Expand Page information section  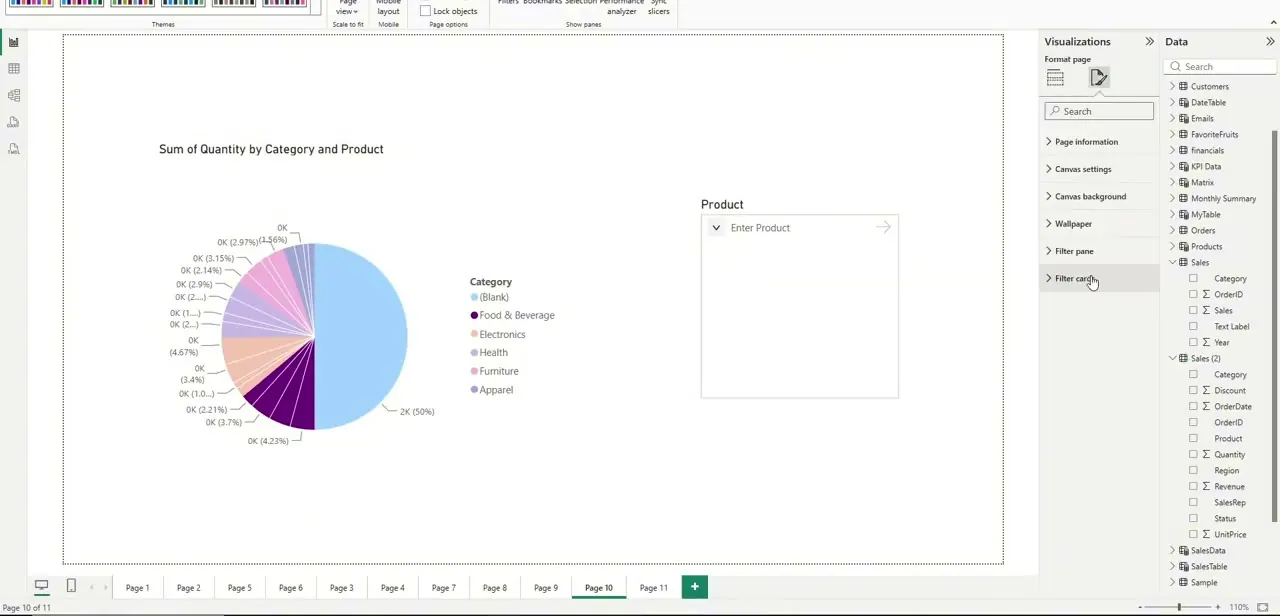(1099, 142)
